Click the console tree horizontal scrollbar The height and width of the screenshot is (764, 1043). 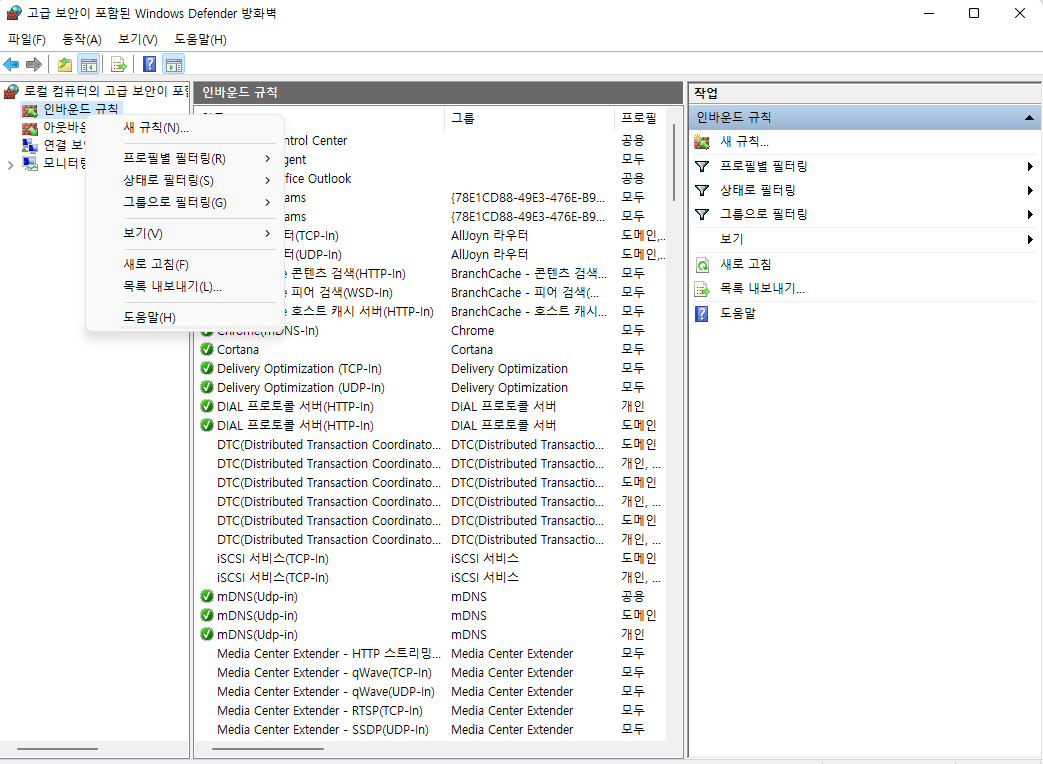tap(57, 749)
